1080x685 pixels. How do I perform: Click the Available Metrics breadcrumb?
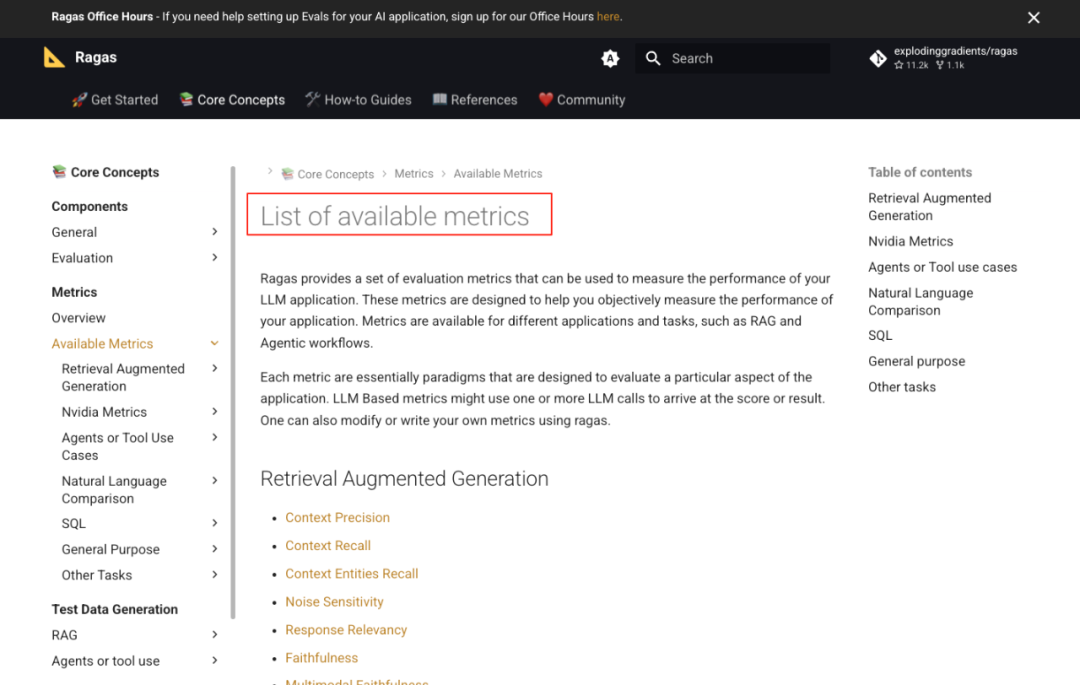point(498,173)
